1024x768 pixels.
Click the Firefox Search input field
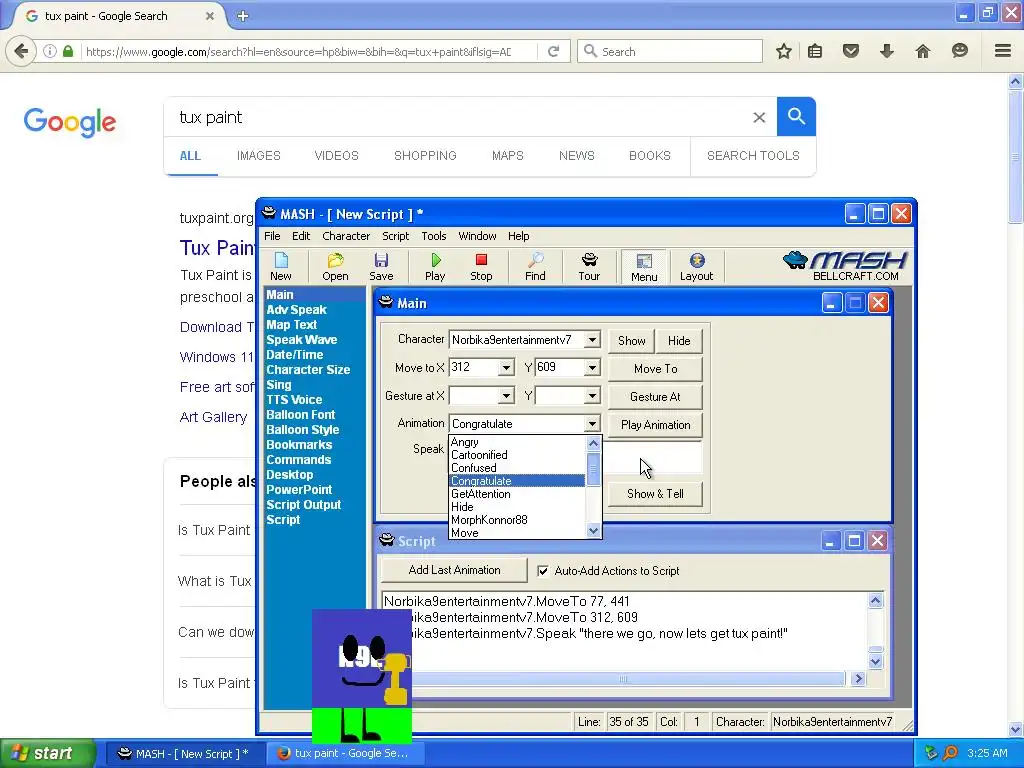(x=670, y=51)
